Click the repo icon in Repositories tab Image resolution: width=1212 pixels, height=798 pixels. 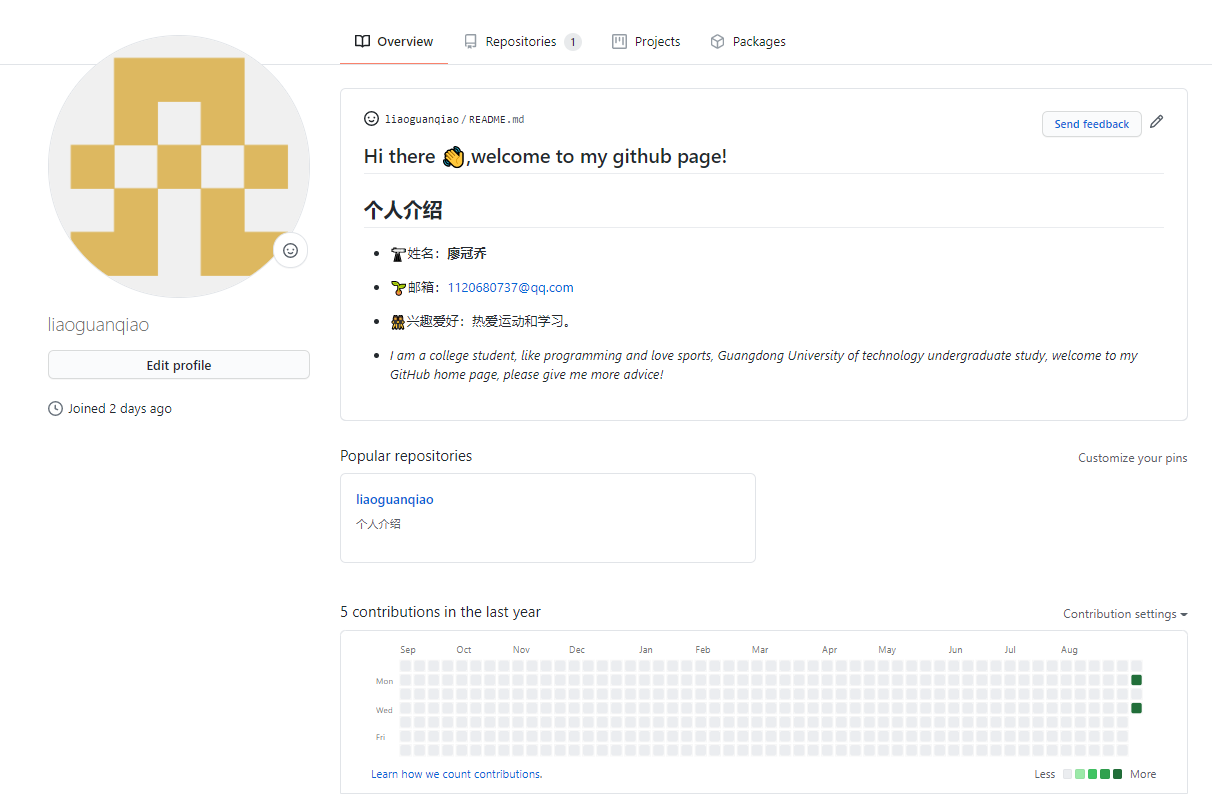click(470, 41)
